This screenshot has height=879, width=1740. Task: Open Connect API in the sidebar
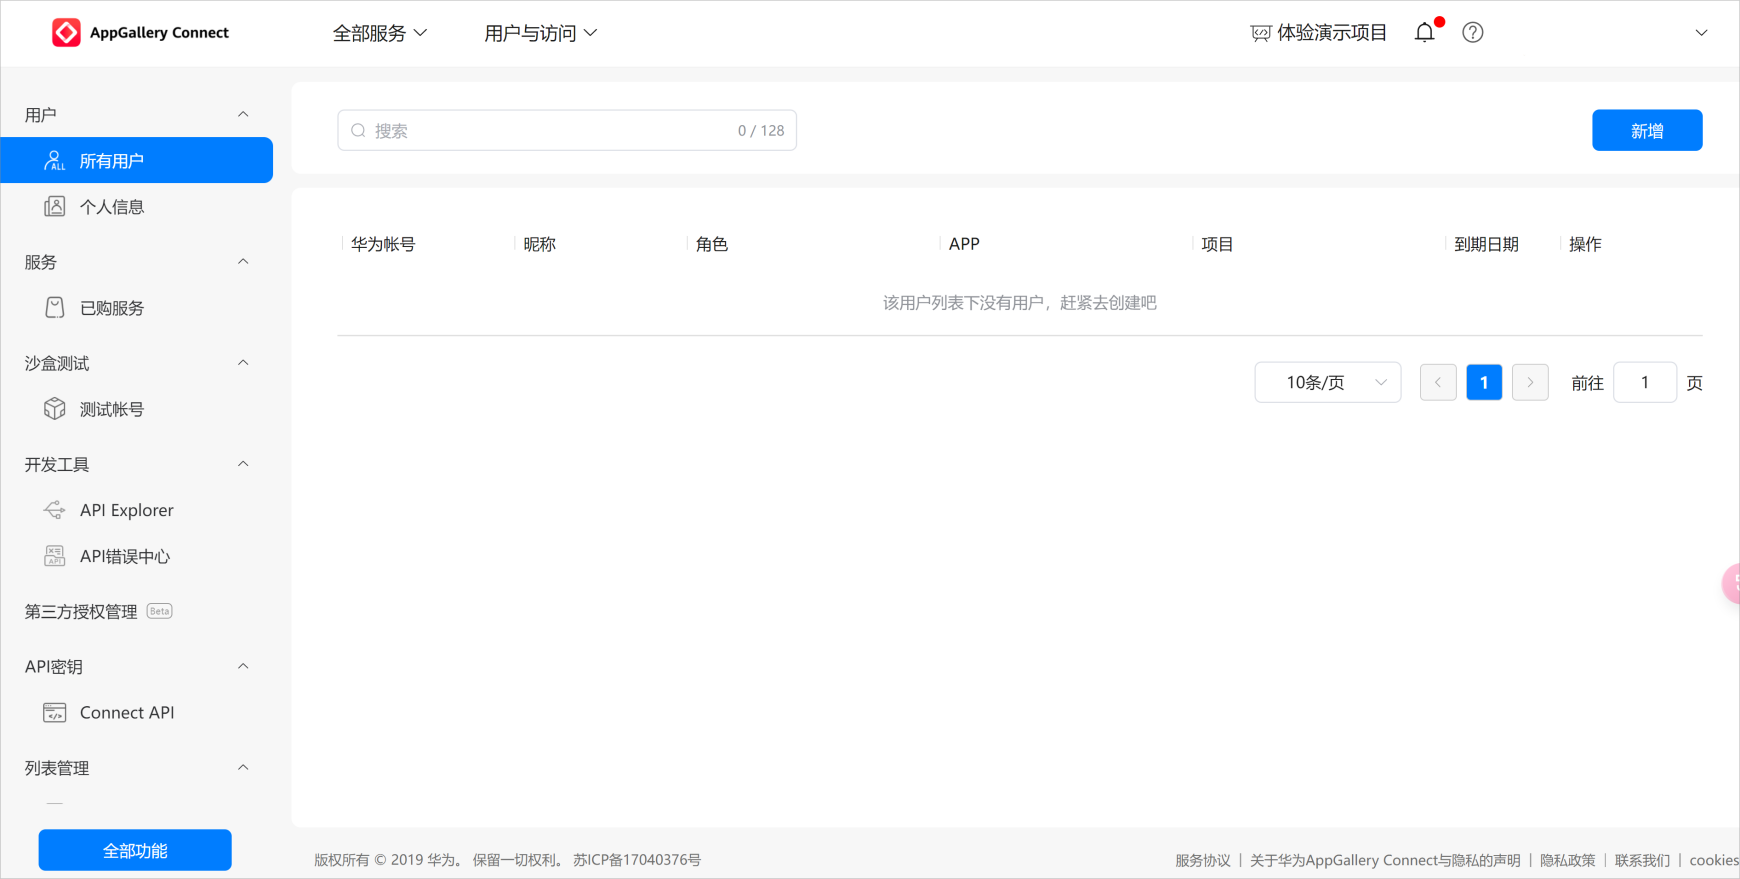tap(137, 713)
